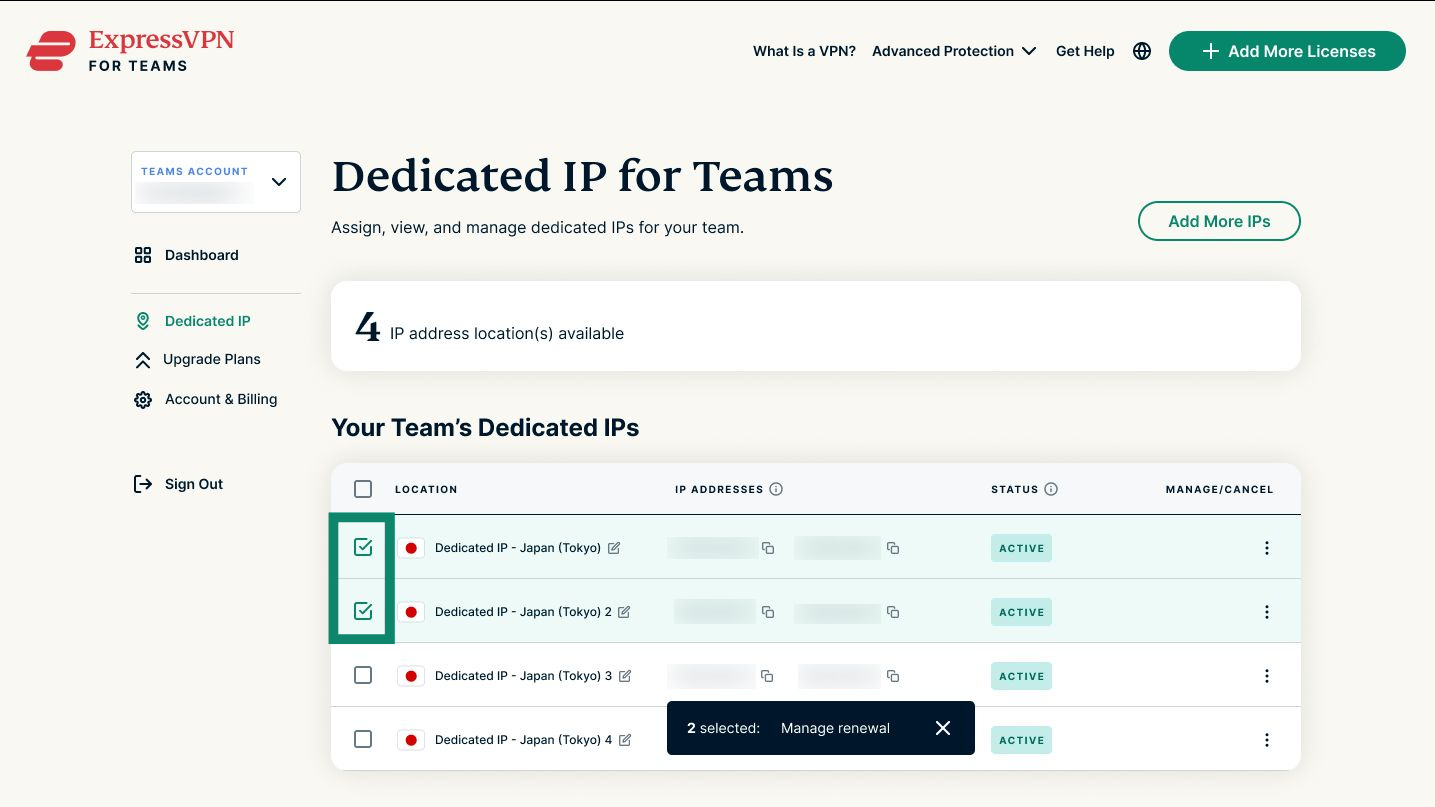Expand the Advanced Protection menu

(954, 51)
